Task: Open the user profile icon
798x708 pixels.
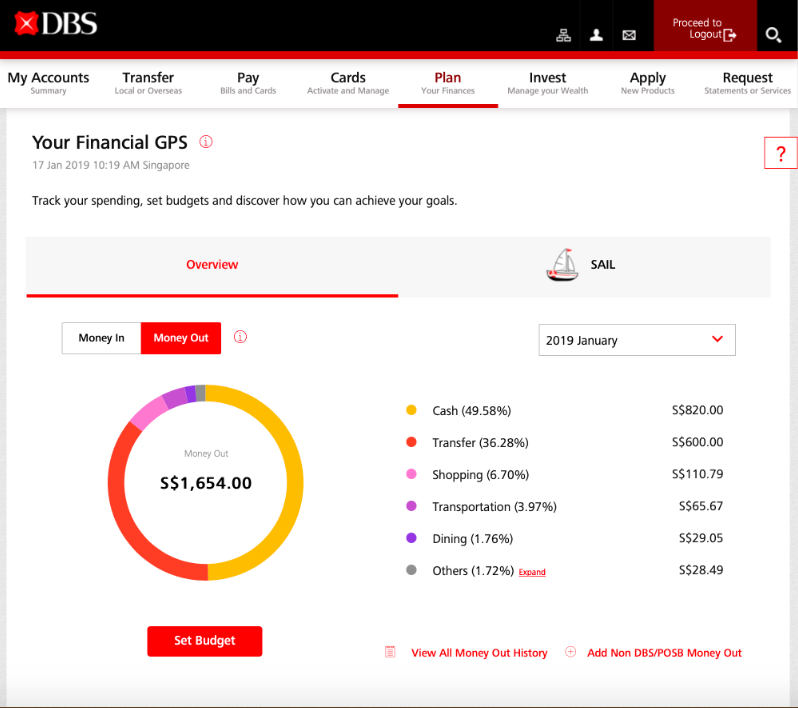Action: coord(596,35)
